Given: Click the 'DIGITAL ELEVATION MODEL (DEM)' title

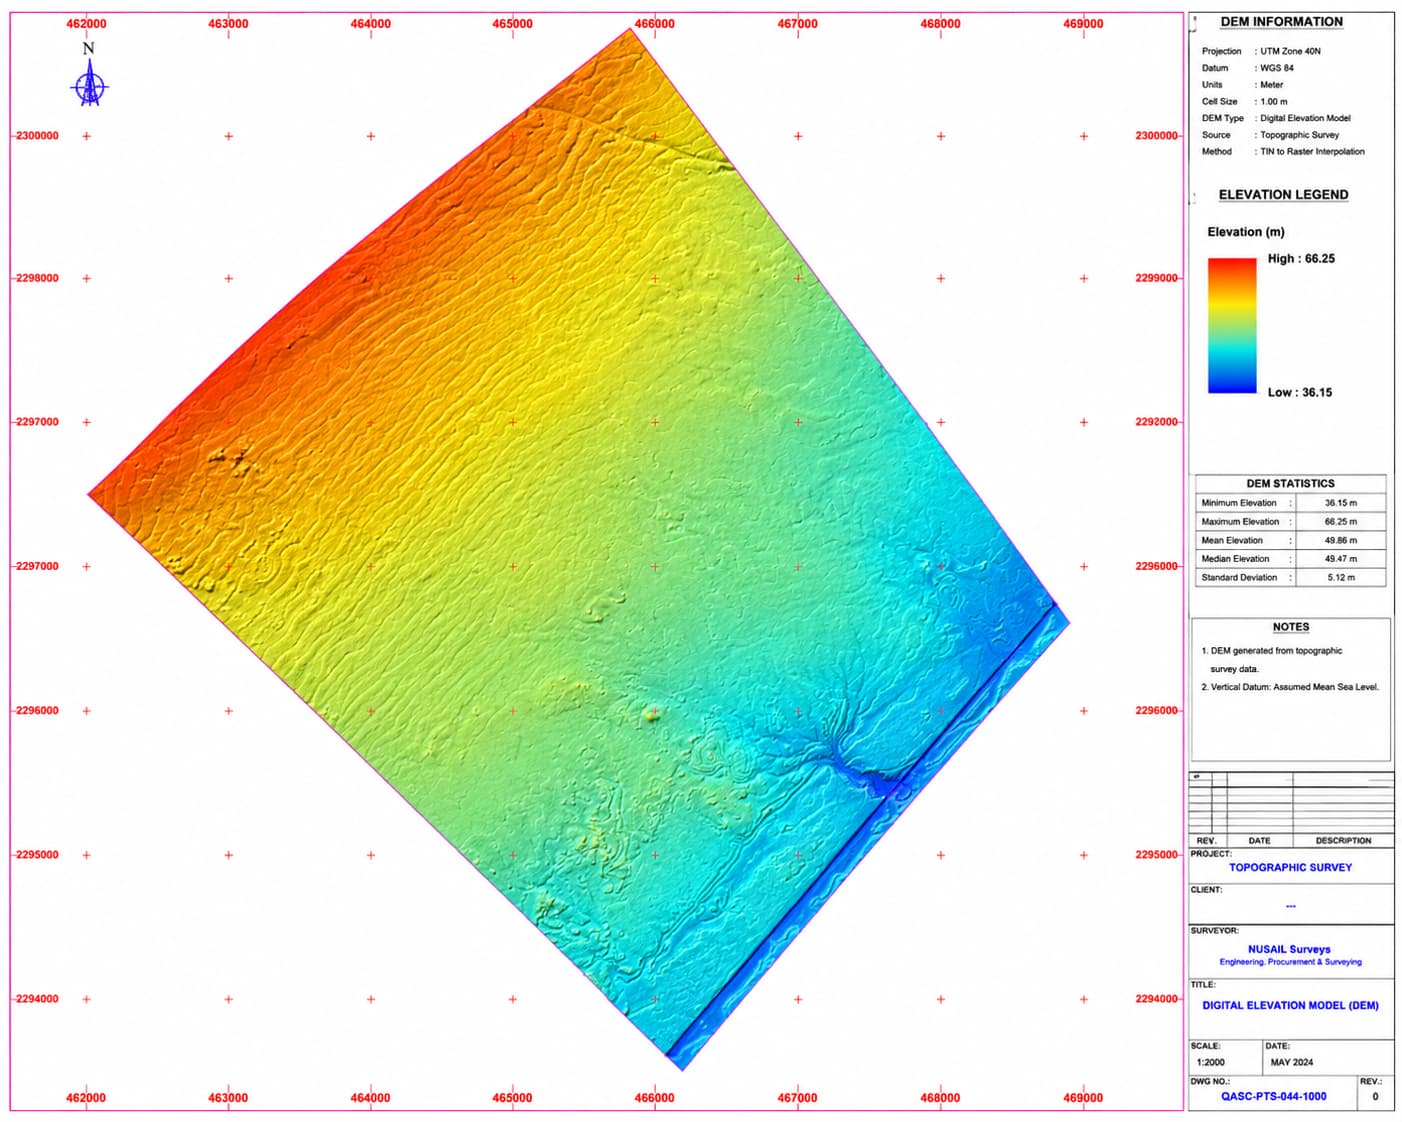Looking at the screenshot, I should point(1290,1006).
